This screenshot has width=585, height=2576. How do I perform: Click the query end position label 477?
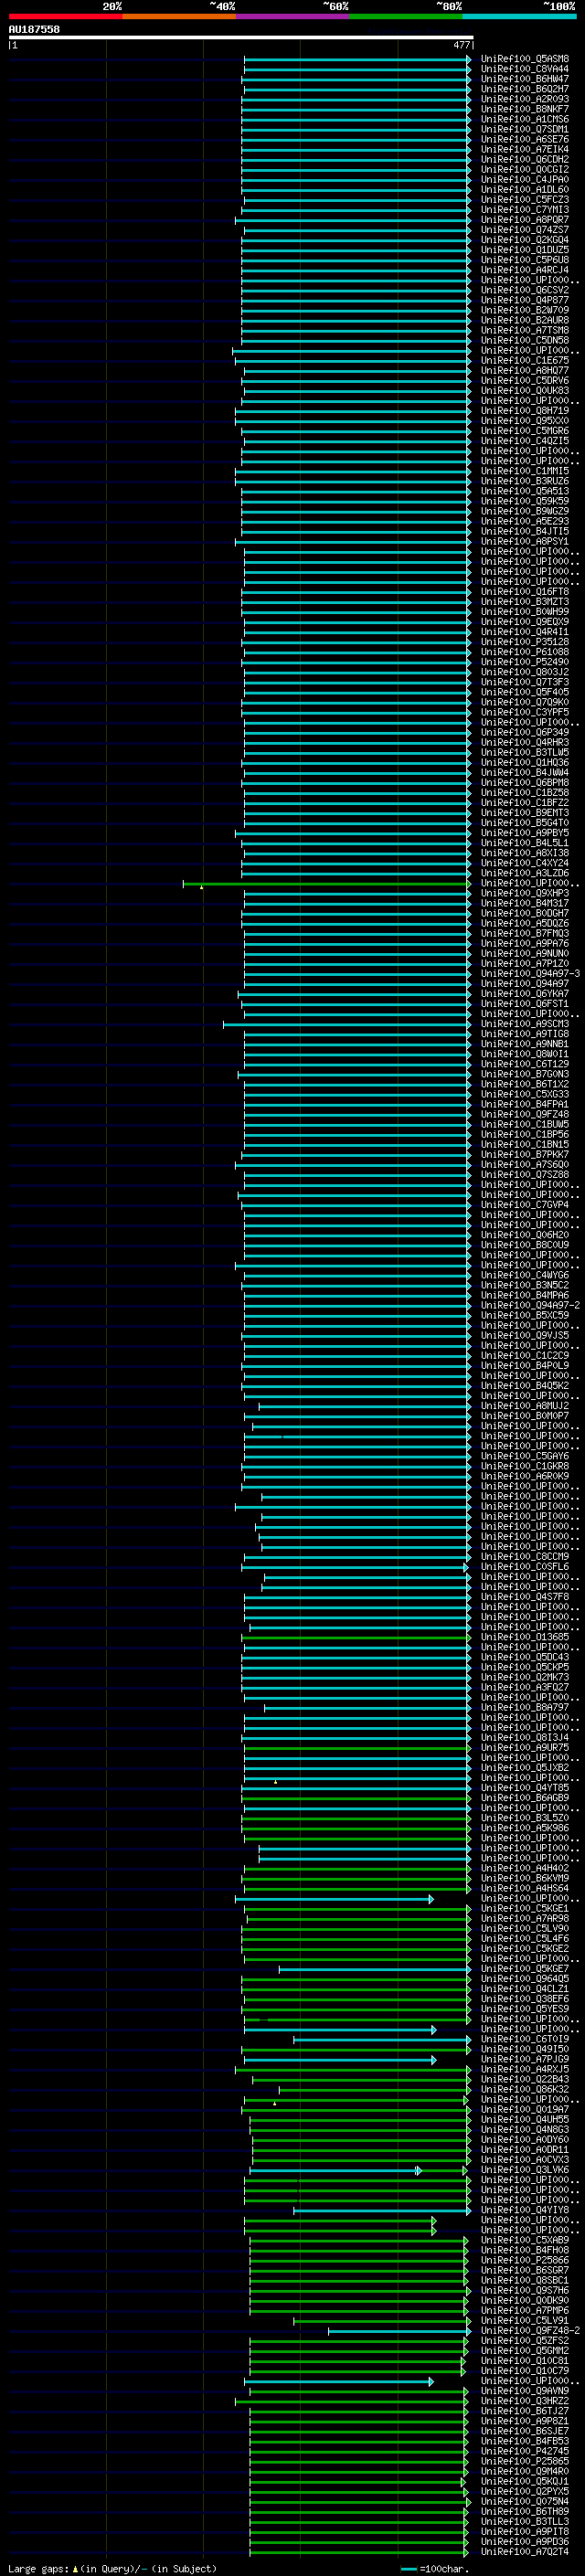[x=461, y=45]
